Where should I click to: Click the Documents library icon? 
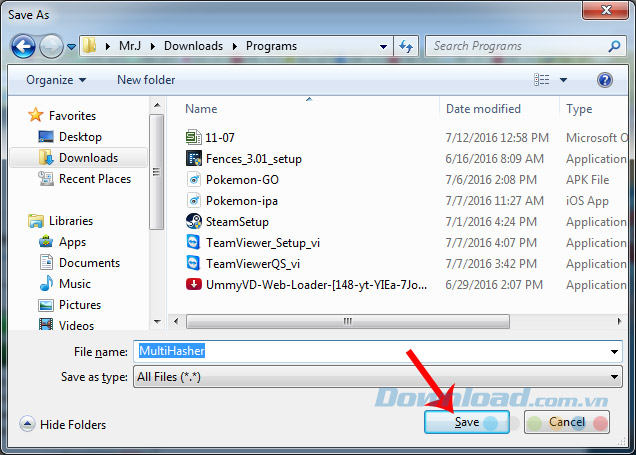[46, 262]
